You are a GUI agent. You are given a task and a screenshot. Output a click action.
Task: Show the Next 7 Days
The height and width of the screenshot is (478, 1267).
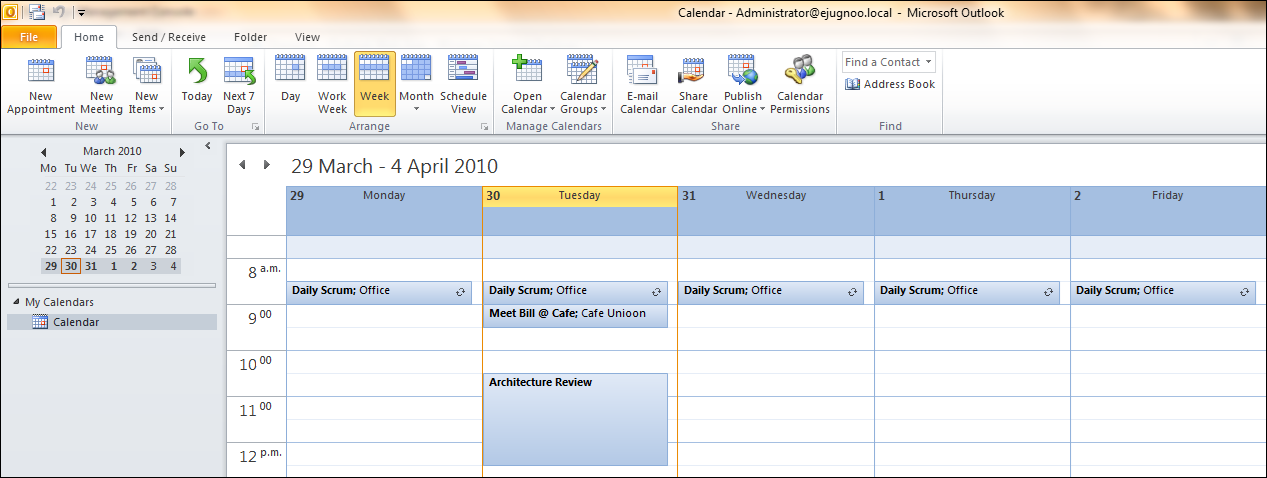[239, 85]
